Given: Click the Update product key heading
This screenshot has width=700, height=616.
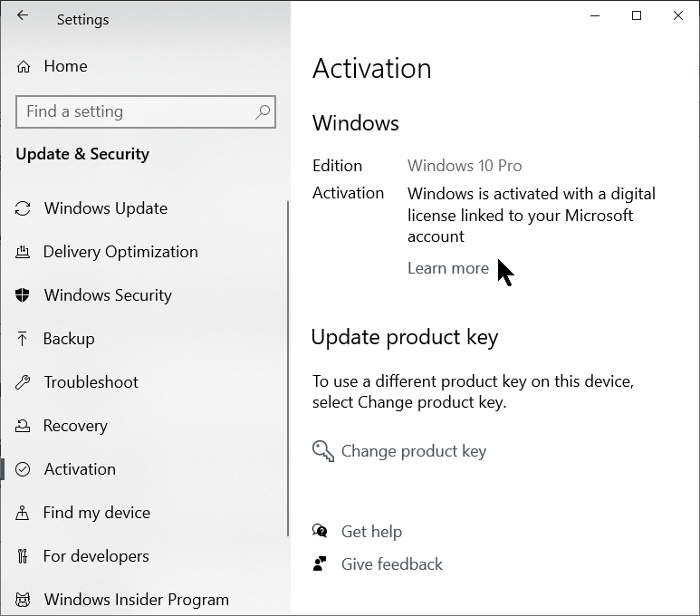Looking at the screenshot, I should [x=405, y=337].
